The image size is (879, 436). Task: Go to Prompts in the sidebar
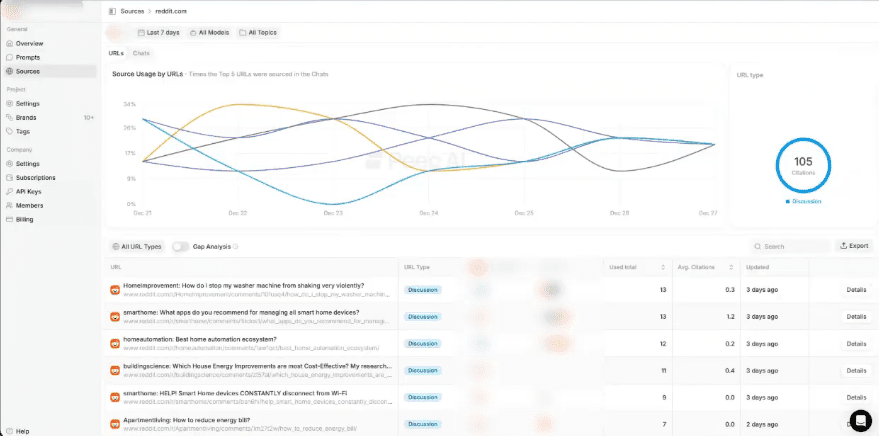(x=29, y=57)
